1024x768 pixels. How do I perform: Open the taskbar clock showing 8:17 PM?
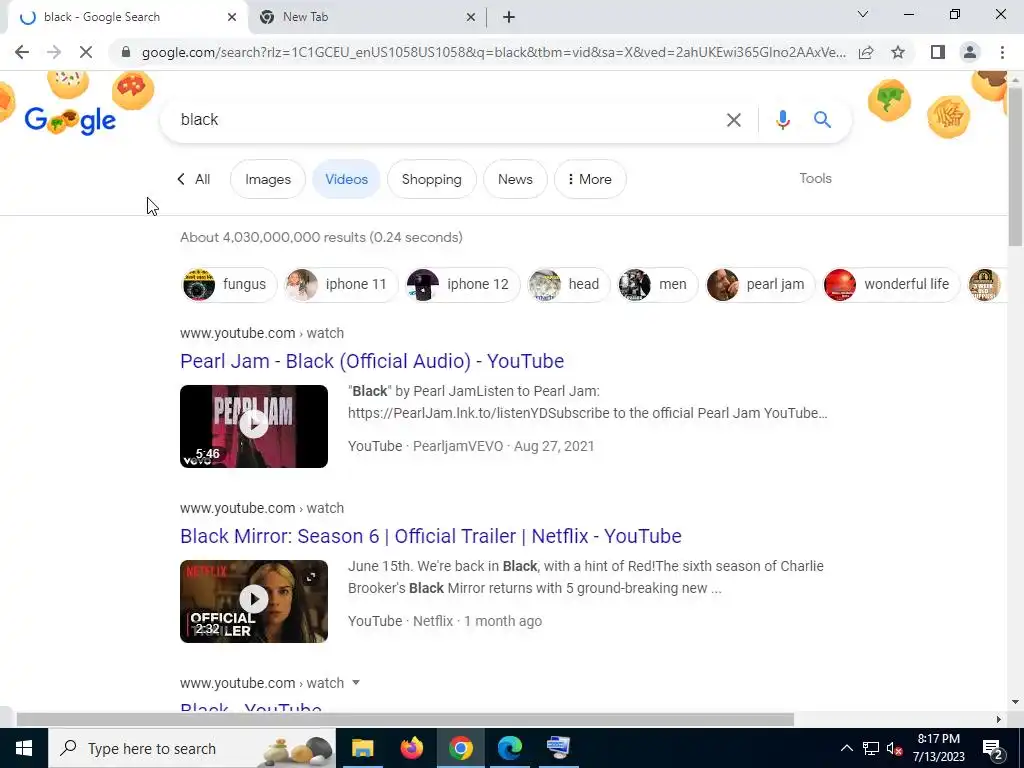[938, 748]
